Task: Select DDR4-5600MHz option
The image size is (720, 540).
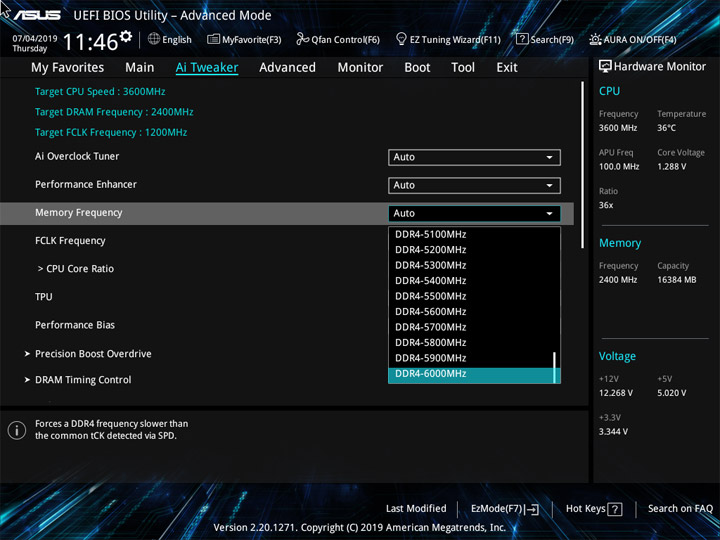Action: [x=471, y=312]
